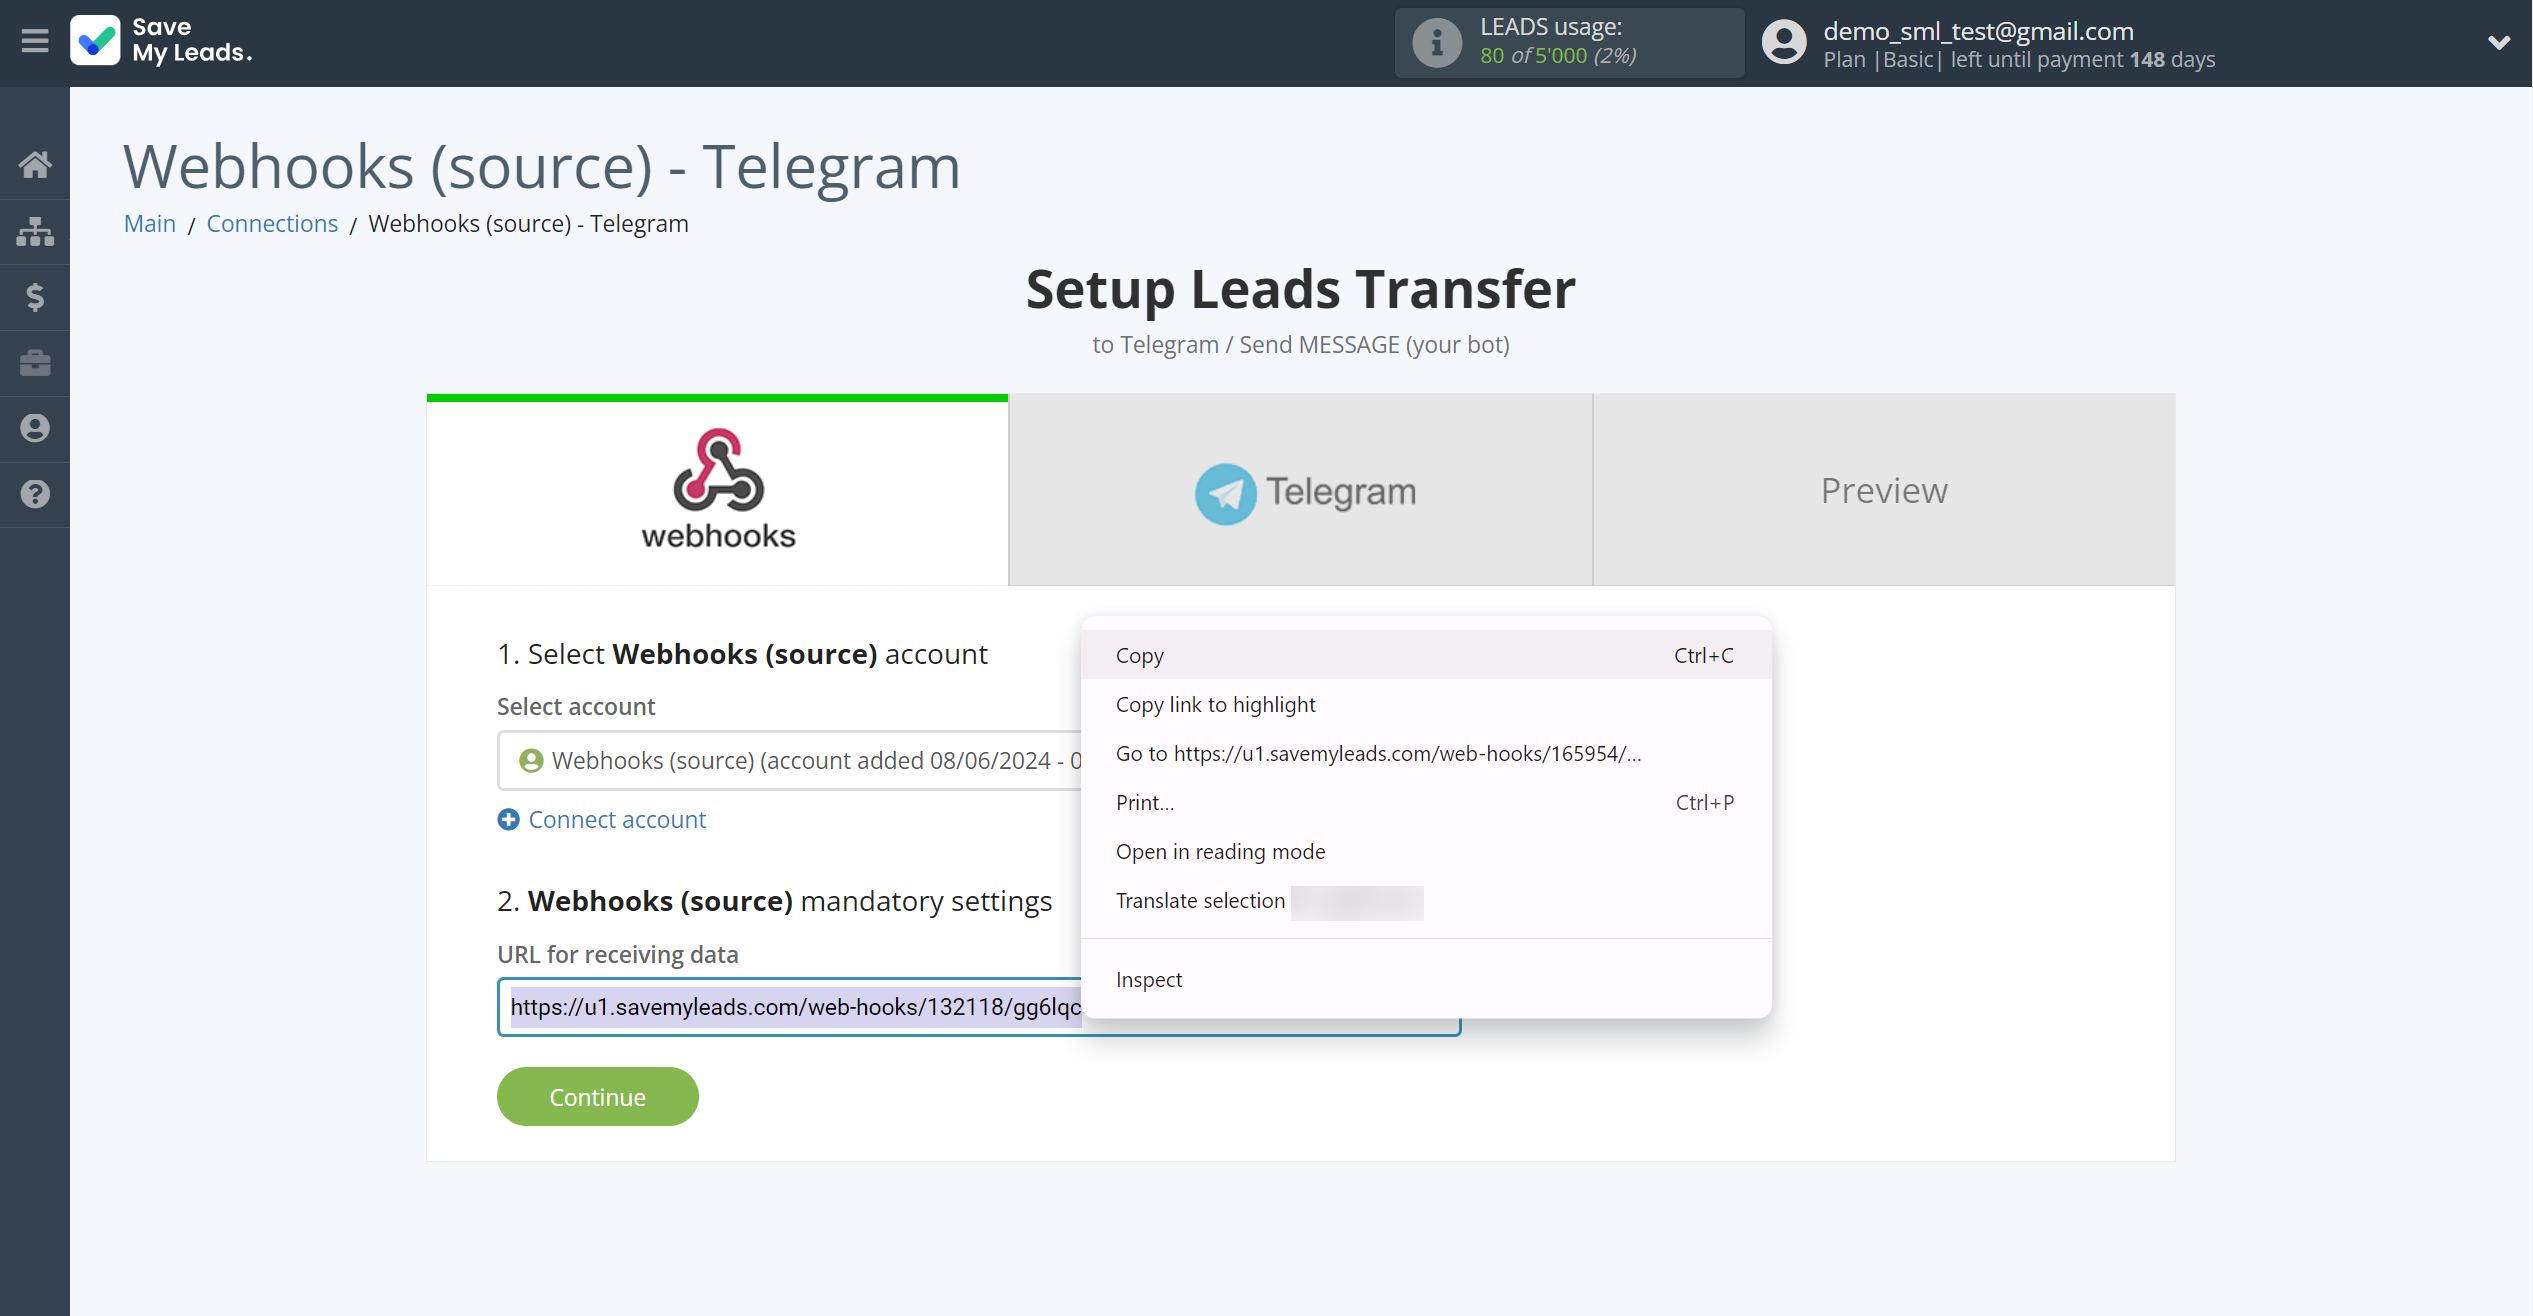
Task: Open the Select account dropdown
Action: click(790, 761)
